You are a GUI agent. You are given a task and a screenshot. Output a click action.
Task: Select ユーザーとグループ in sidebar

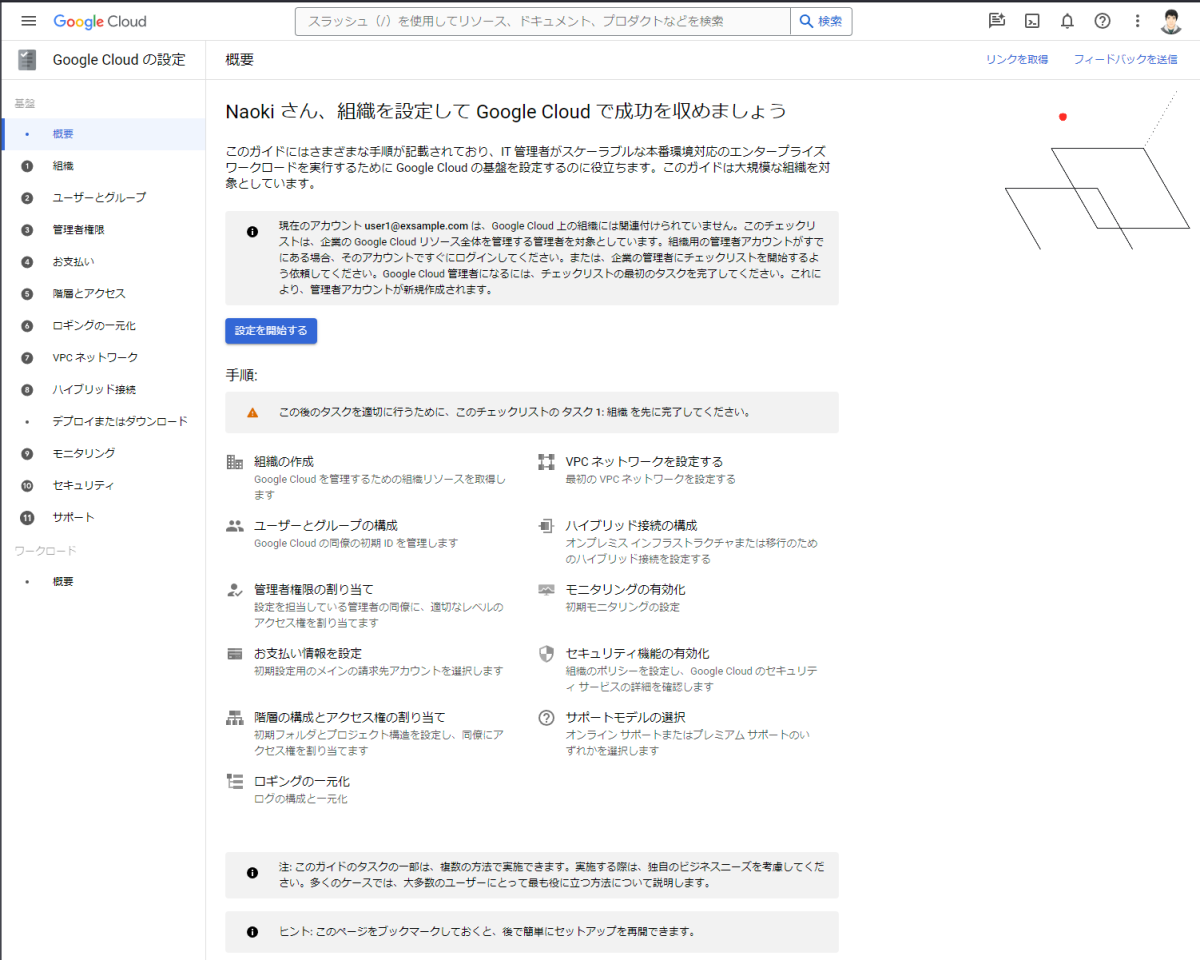(103, 198)
